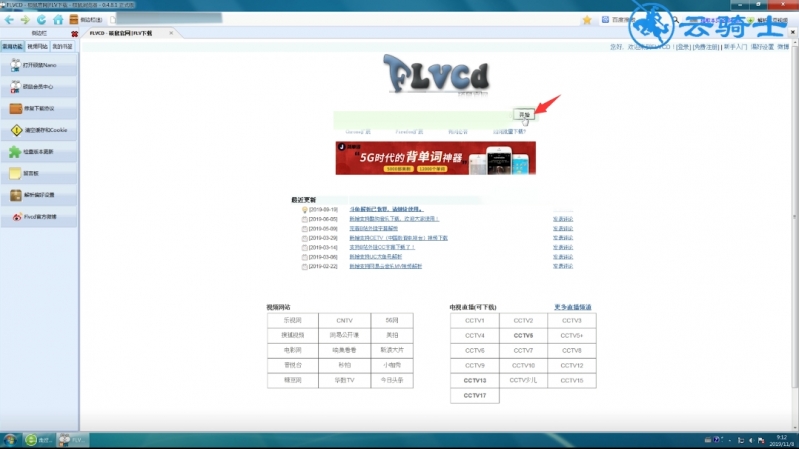
Task: Open the 2019-03-29 CCTV update link
Action: 398,238
